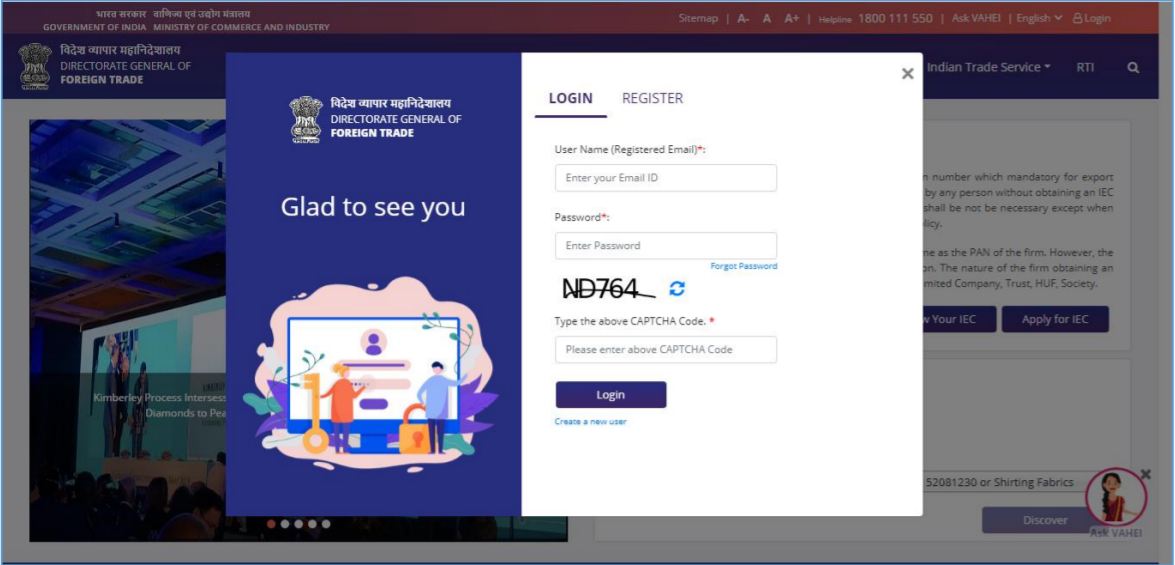Screen dimensions: 1175x565
Task: Click Ask VAHEI link in top bar
Action: point(976,19)
